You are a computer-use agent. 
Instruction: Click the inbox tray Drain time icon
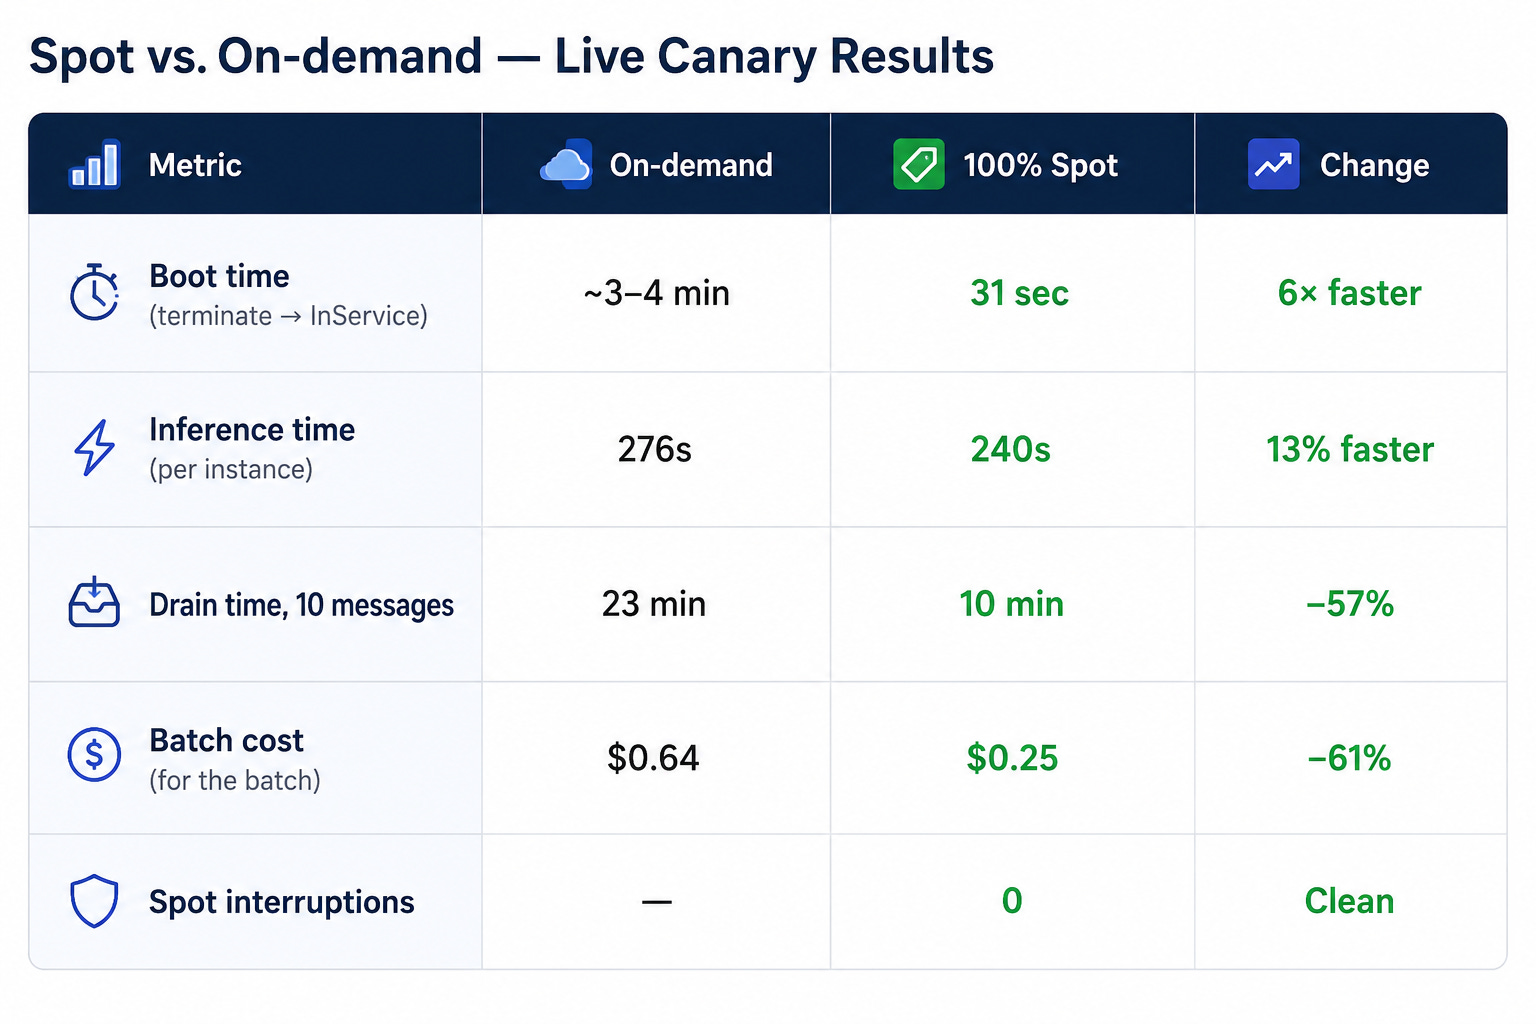[x=94, y=602]
